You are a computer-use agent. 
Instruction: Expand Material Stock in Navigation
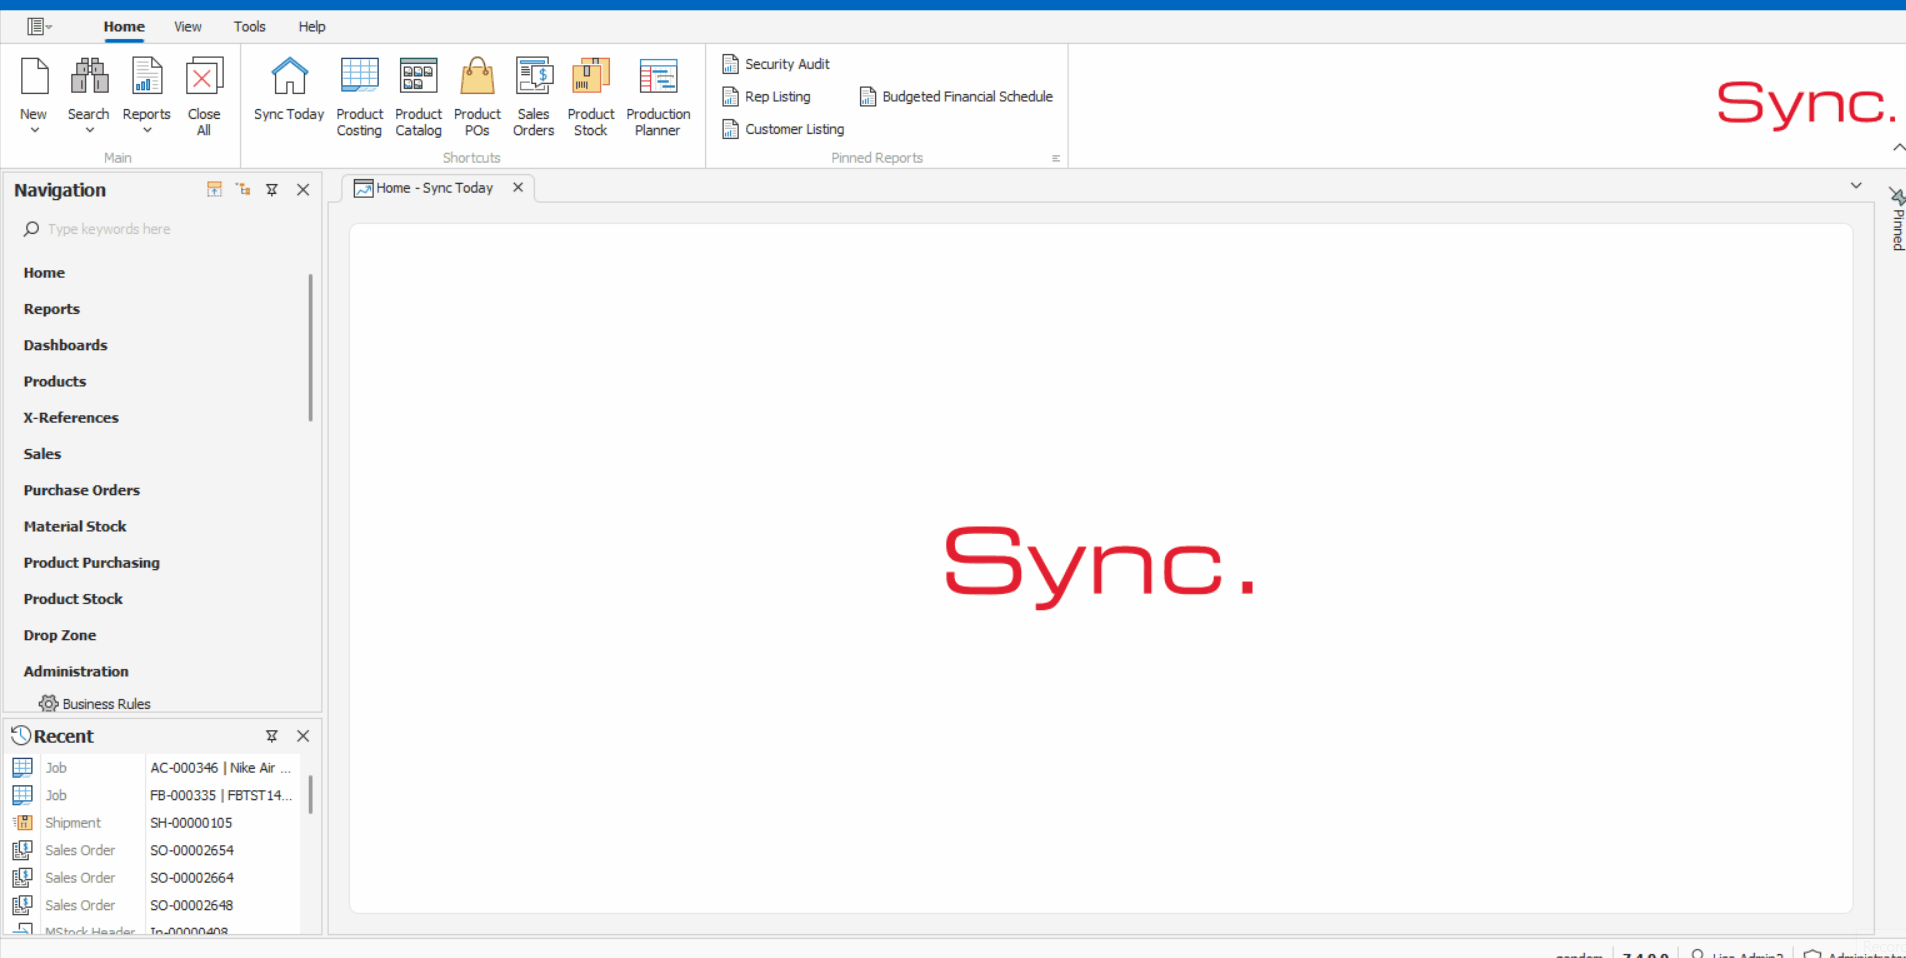pyautogui.click(x=75, y=526)
